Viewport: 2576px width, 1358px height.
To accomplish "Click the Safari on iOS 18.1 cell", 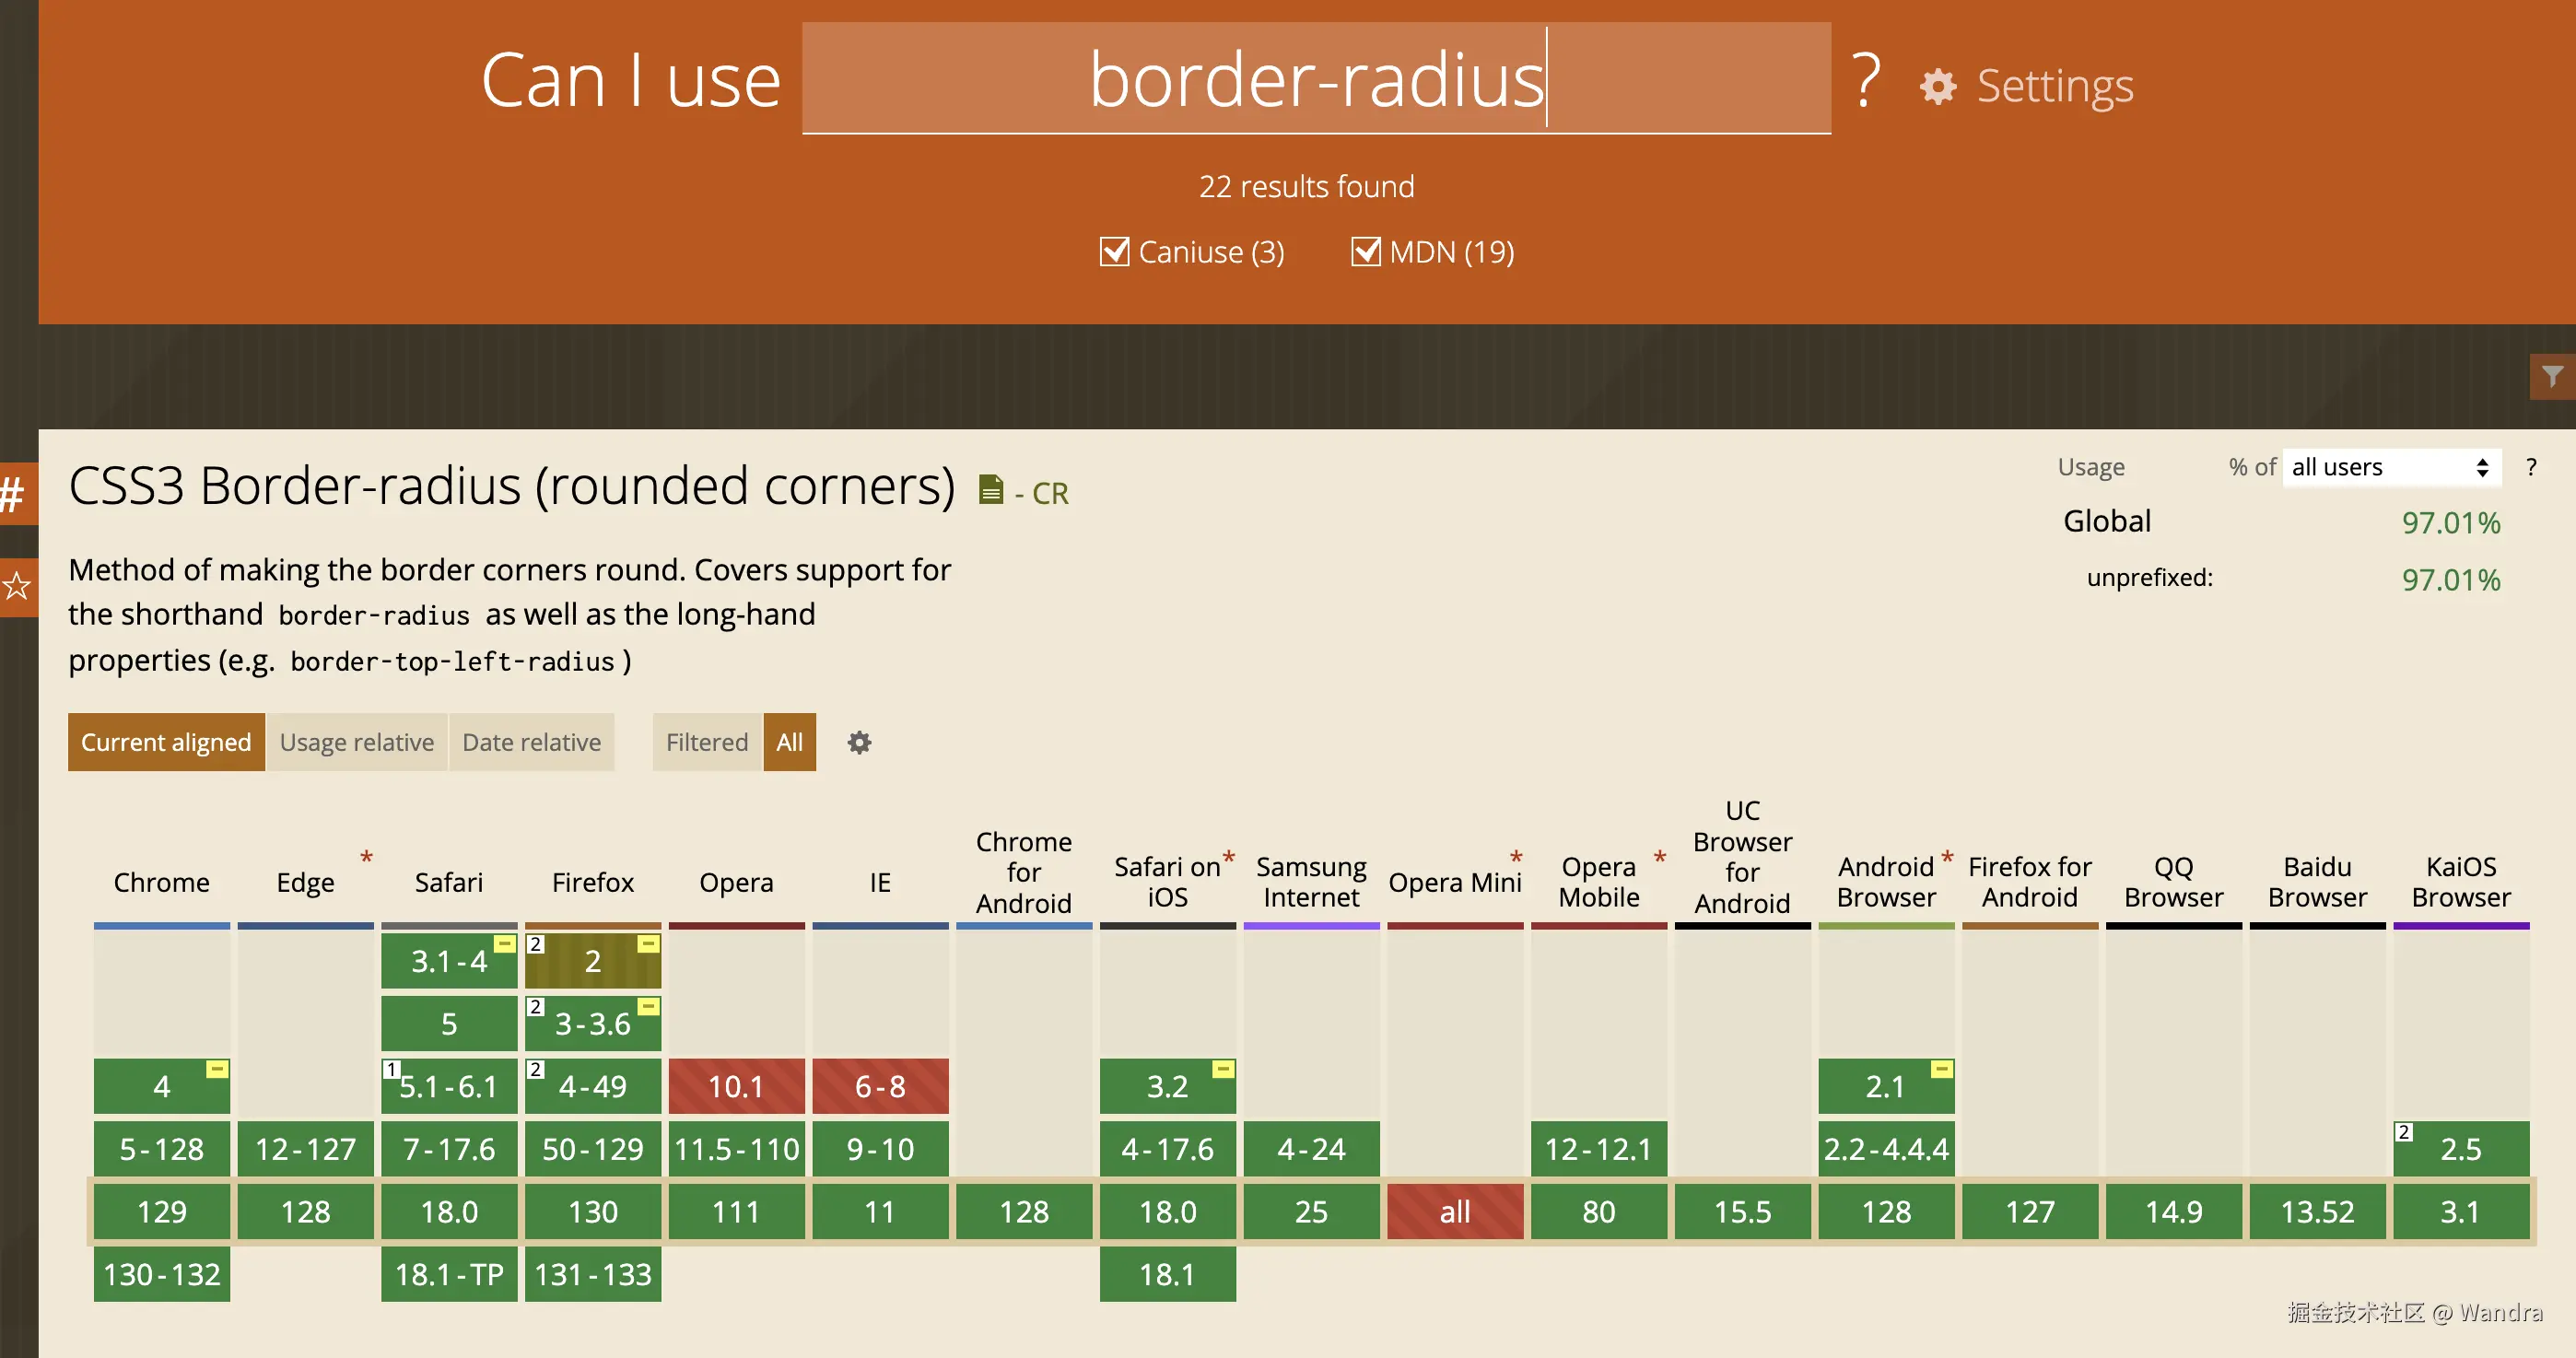I will 1168,1274.
